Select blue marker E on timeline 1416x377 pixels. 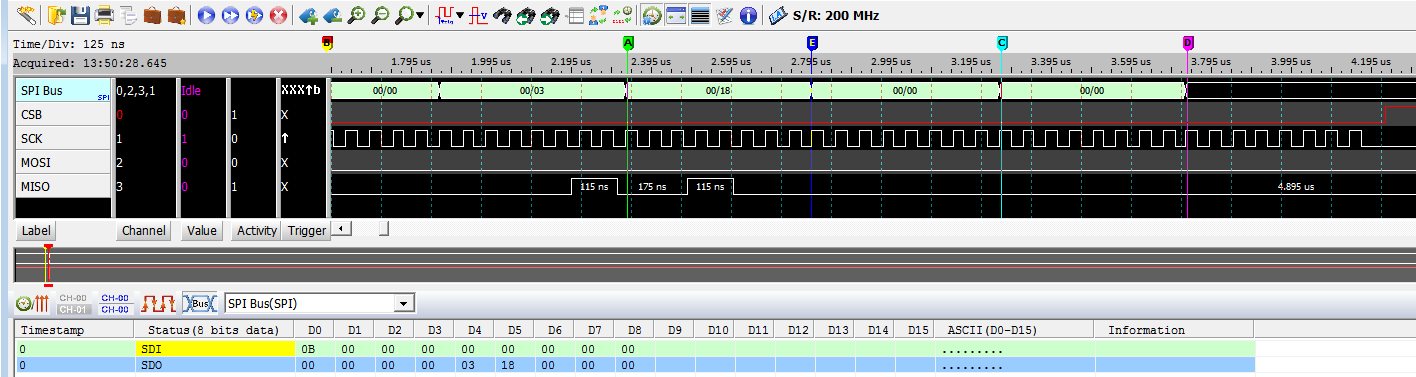[x=812, y=43]
